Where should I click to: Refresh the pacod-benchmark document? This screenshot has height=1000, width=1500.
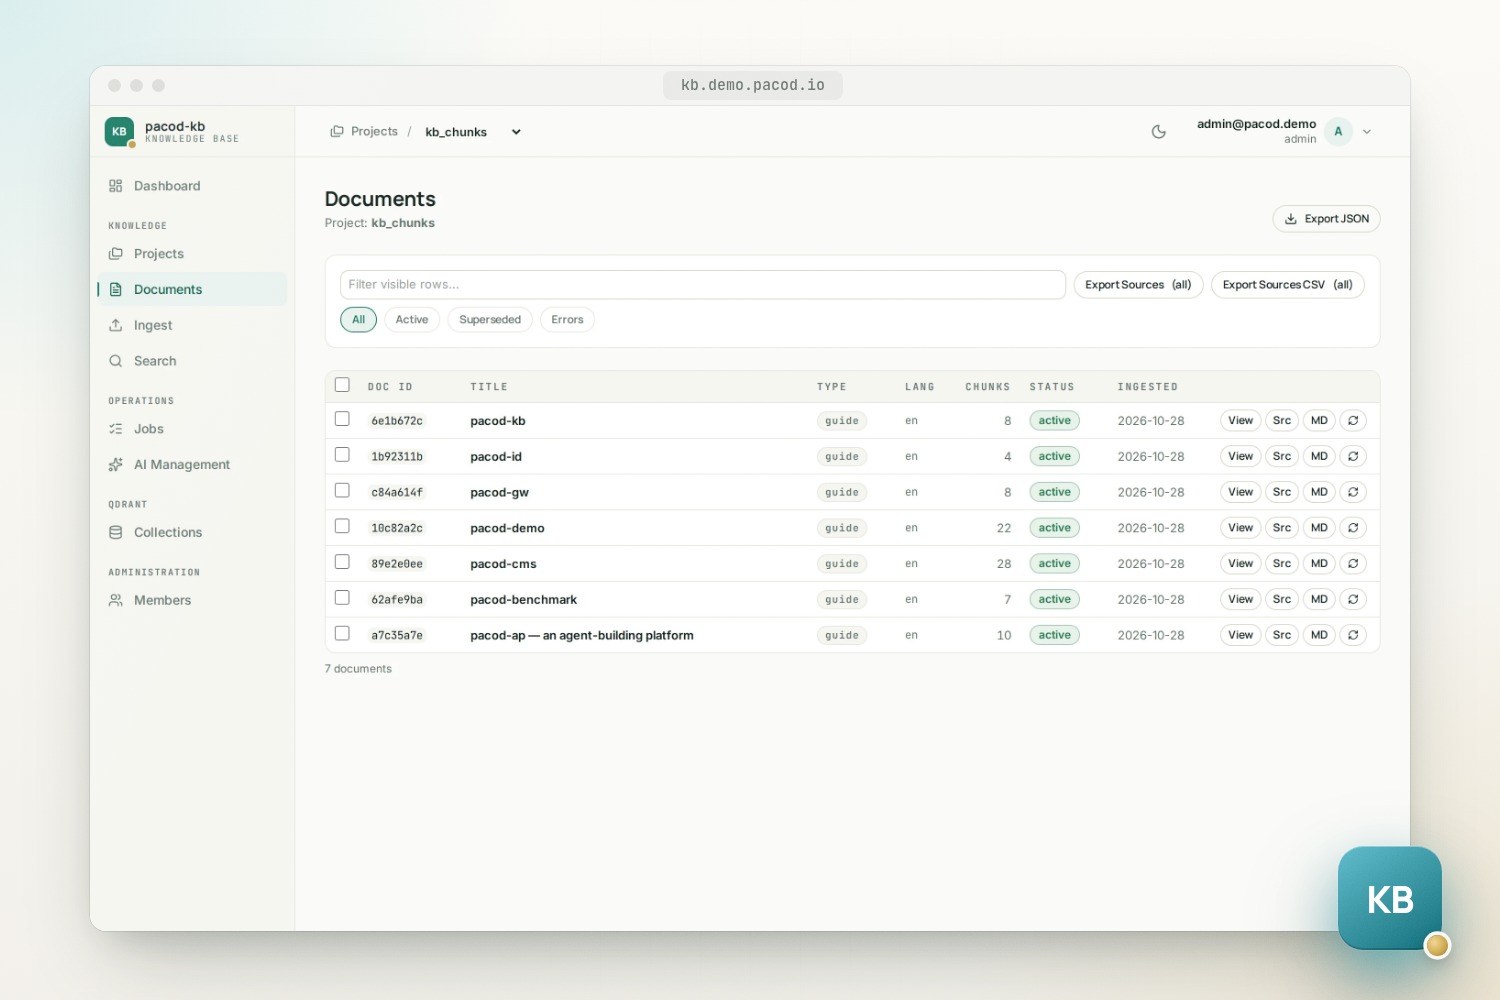click(1353, 600)
